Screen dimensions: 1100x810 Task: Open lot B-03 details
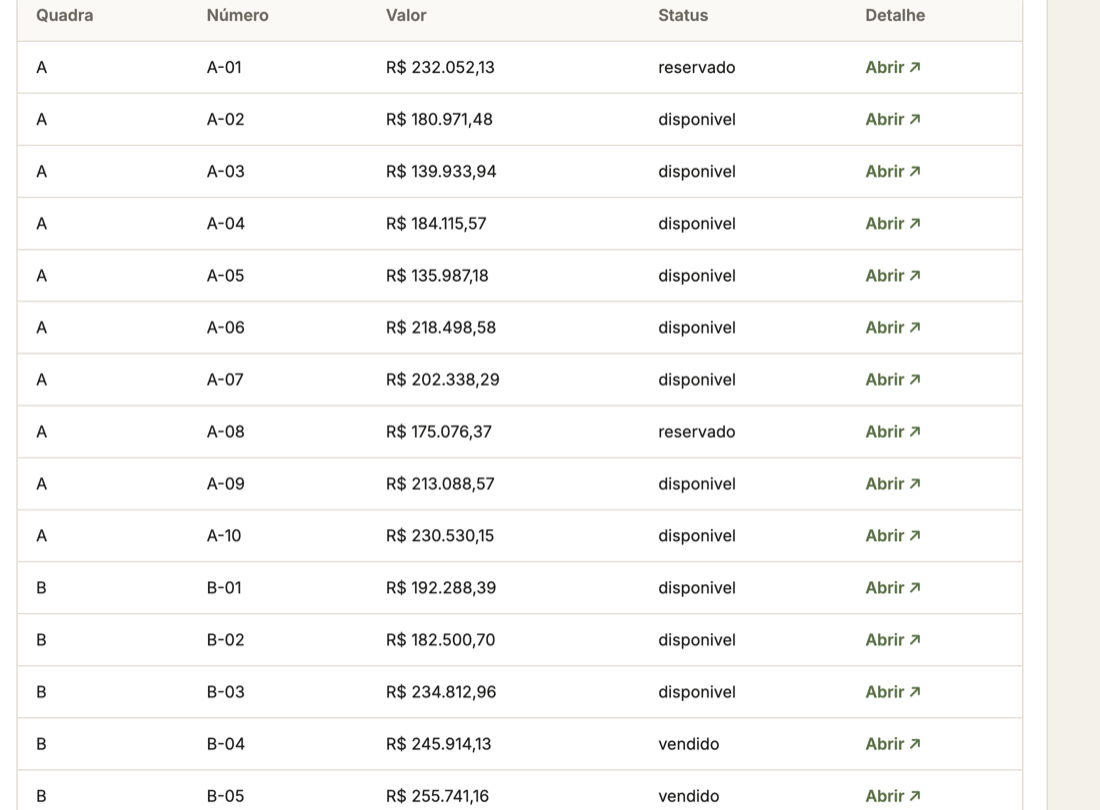pos(892,692)
